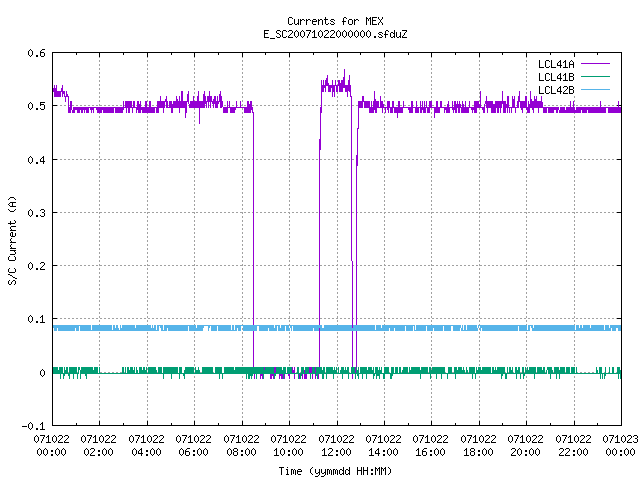
Task: Click the x-axis tick '071022 08:00'
Action: pyautogui.click(x=241, y=445)
